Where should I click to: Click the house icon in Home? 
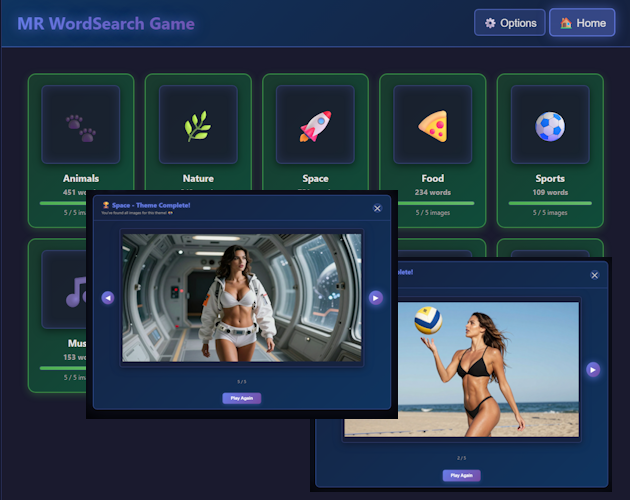point(566,23)
